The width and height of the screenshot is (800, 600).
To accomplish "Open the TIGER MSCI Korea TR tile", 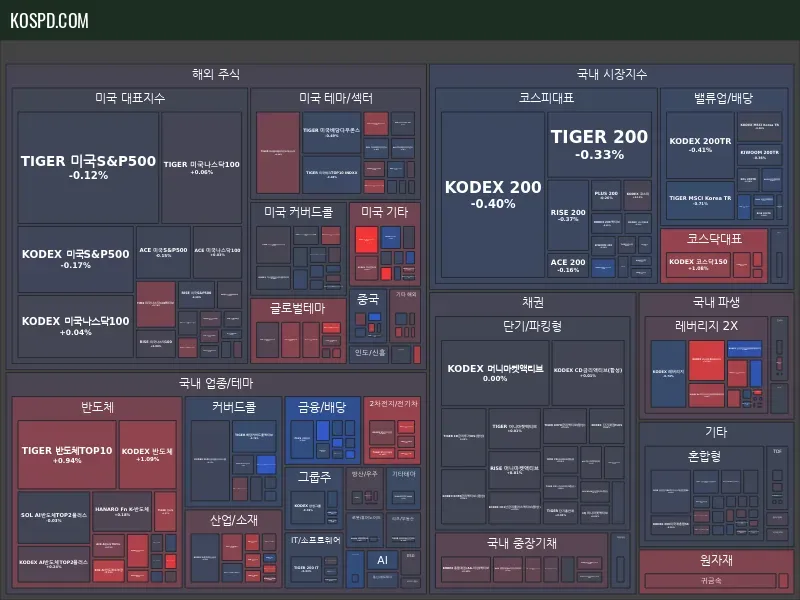I will pos(700,201).
